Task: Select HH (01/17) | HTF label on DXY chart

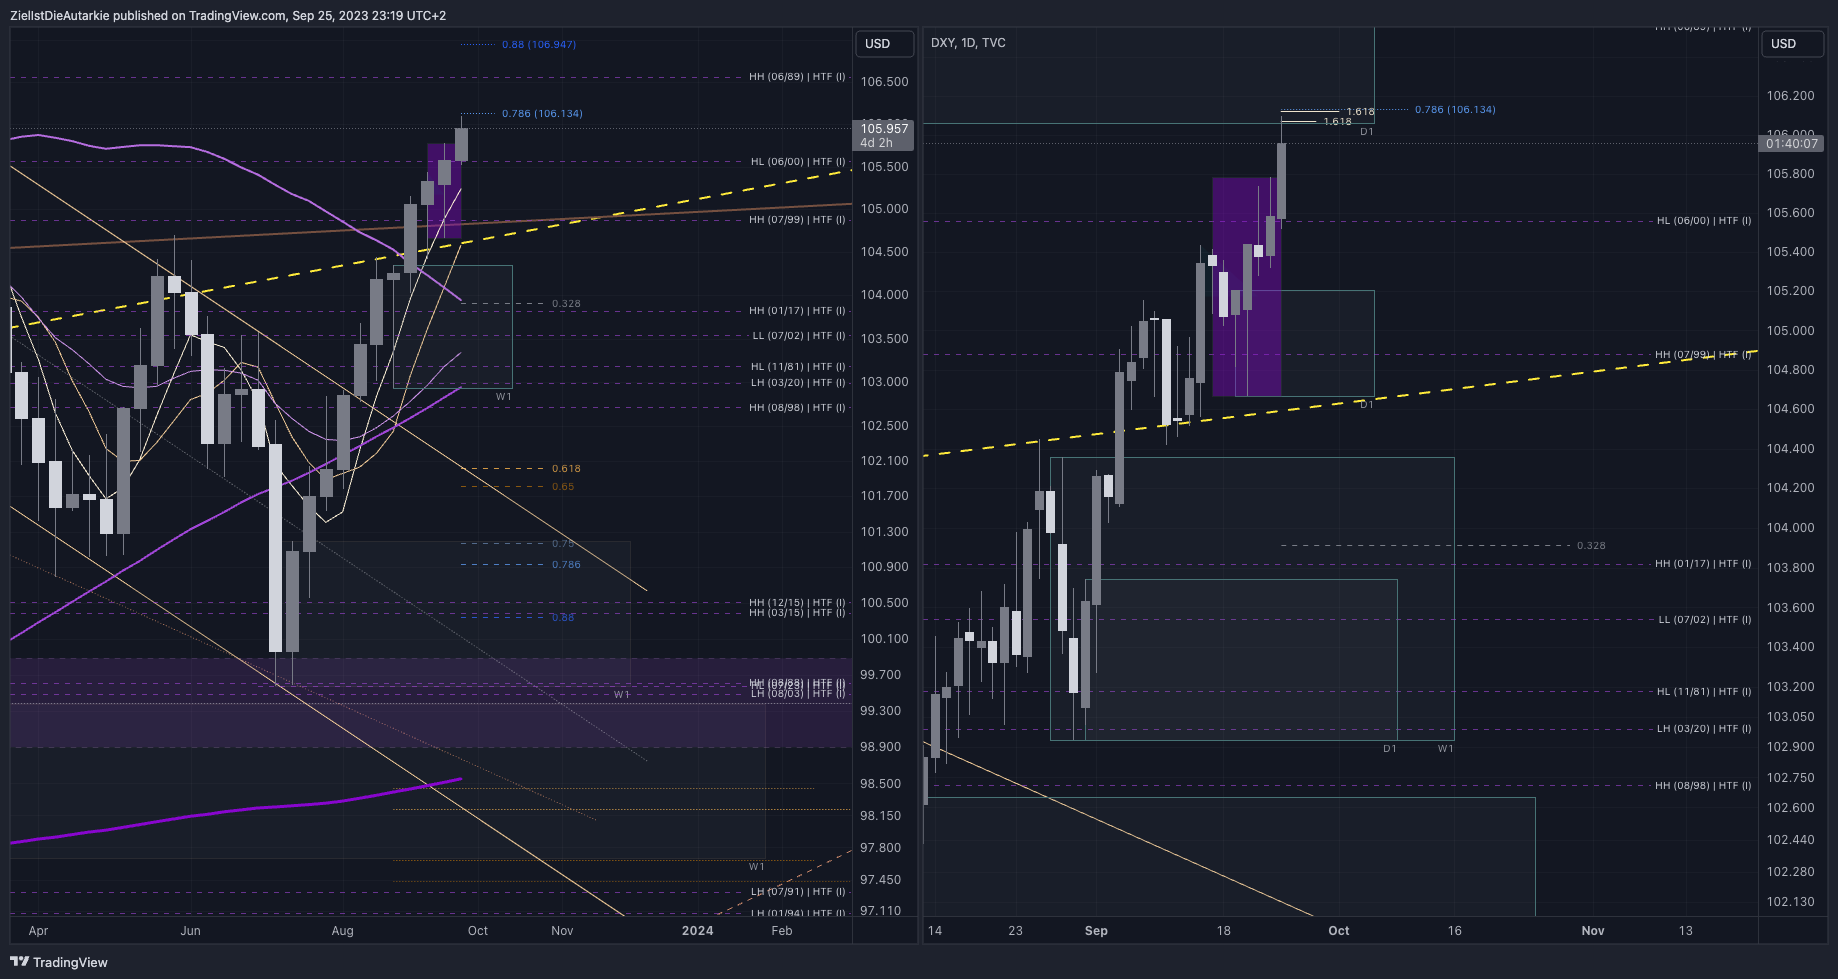Action: 1703,564
